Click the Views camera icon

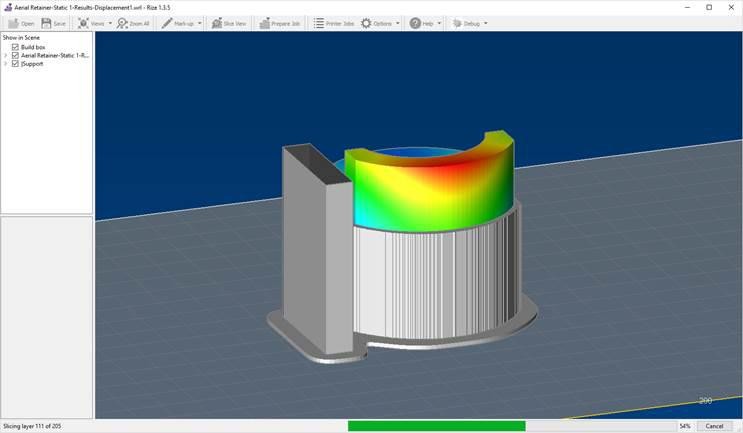pyautogui.click(x=83, y=23)
